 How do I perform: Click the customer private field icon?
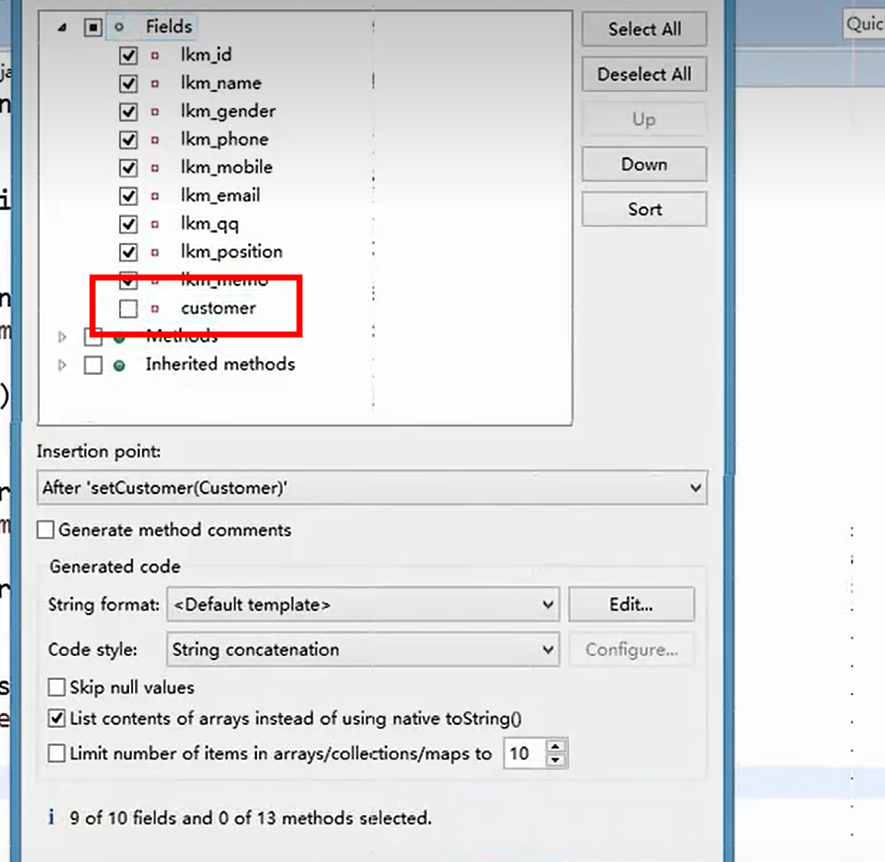tap(155, 308)
